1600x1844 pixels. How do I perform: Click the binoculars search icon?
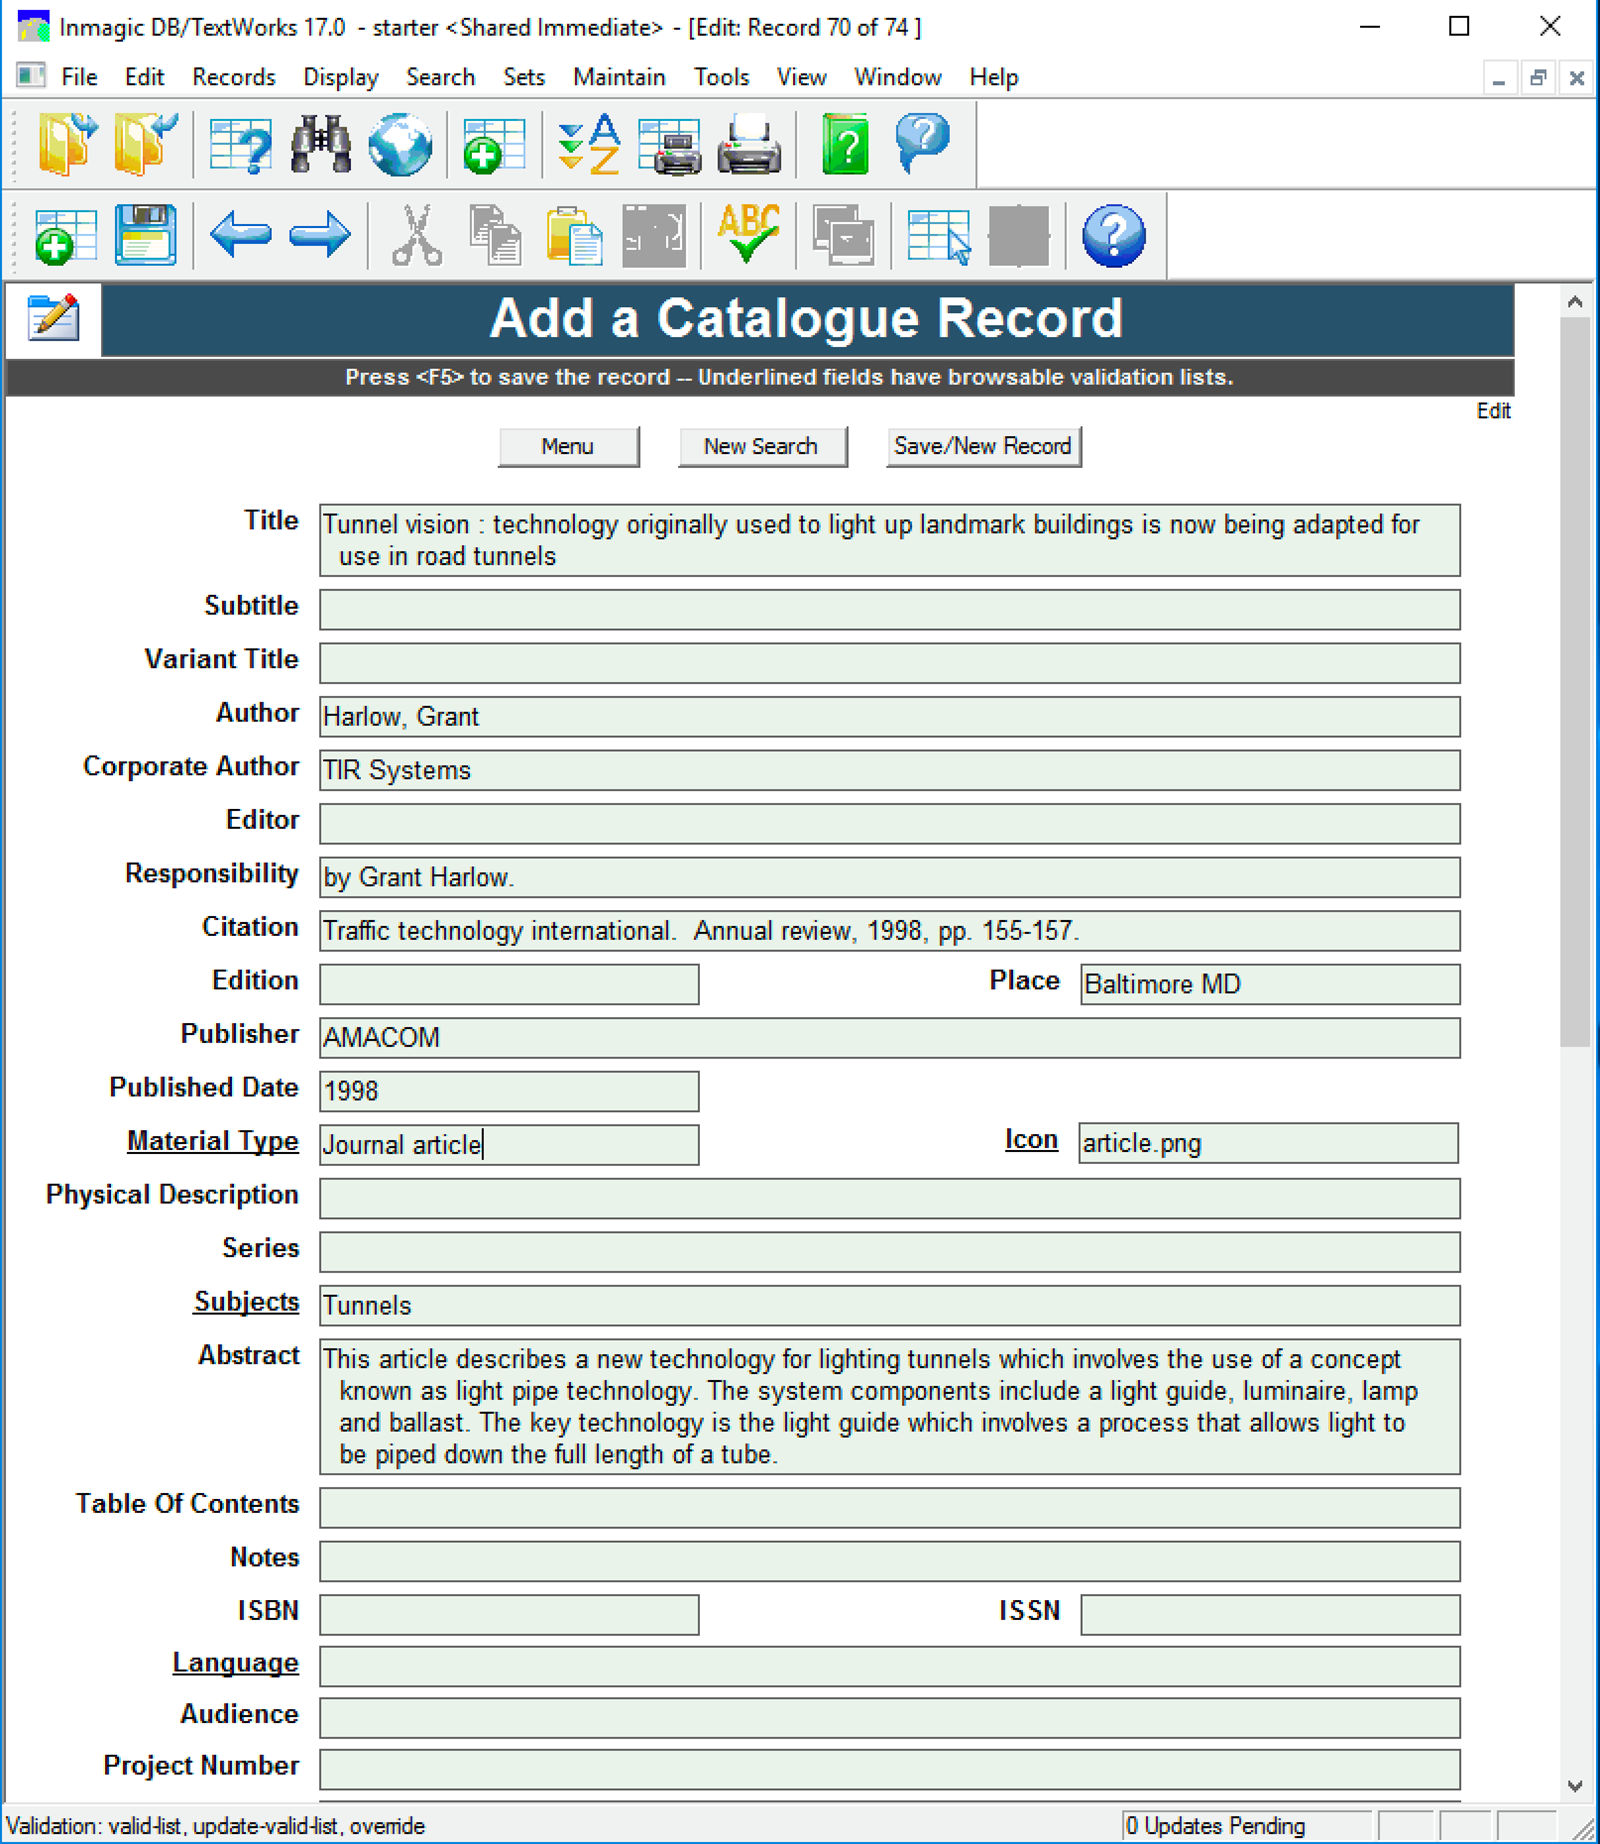[x=320, y=145]
